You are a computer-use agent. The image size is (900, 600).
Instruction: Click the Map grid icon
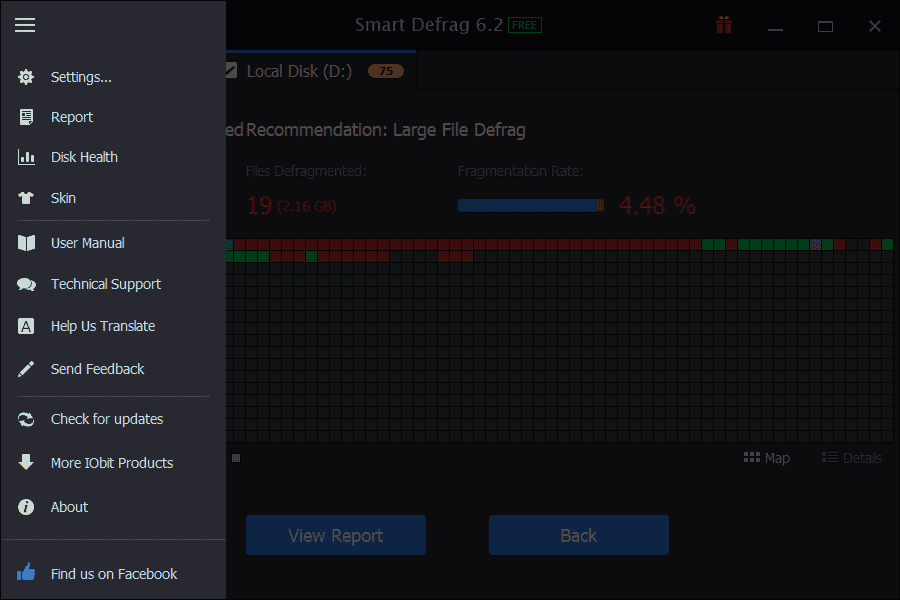point(751,458)
